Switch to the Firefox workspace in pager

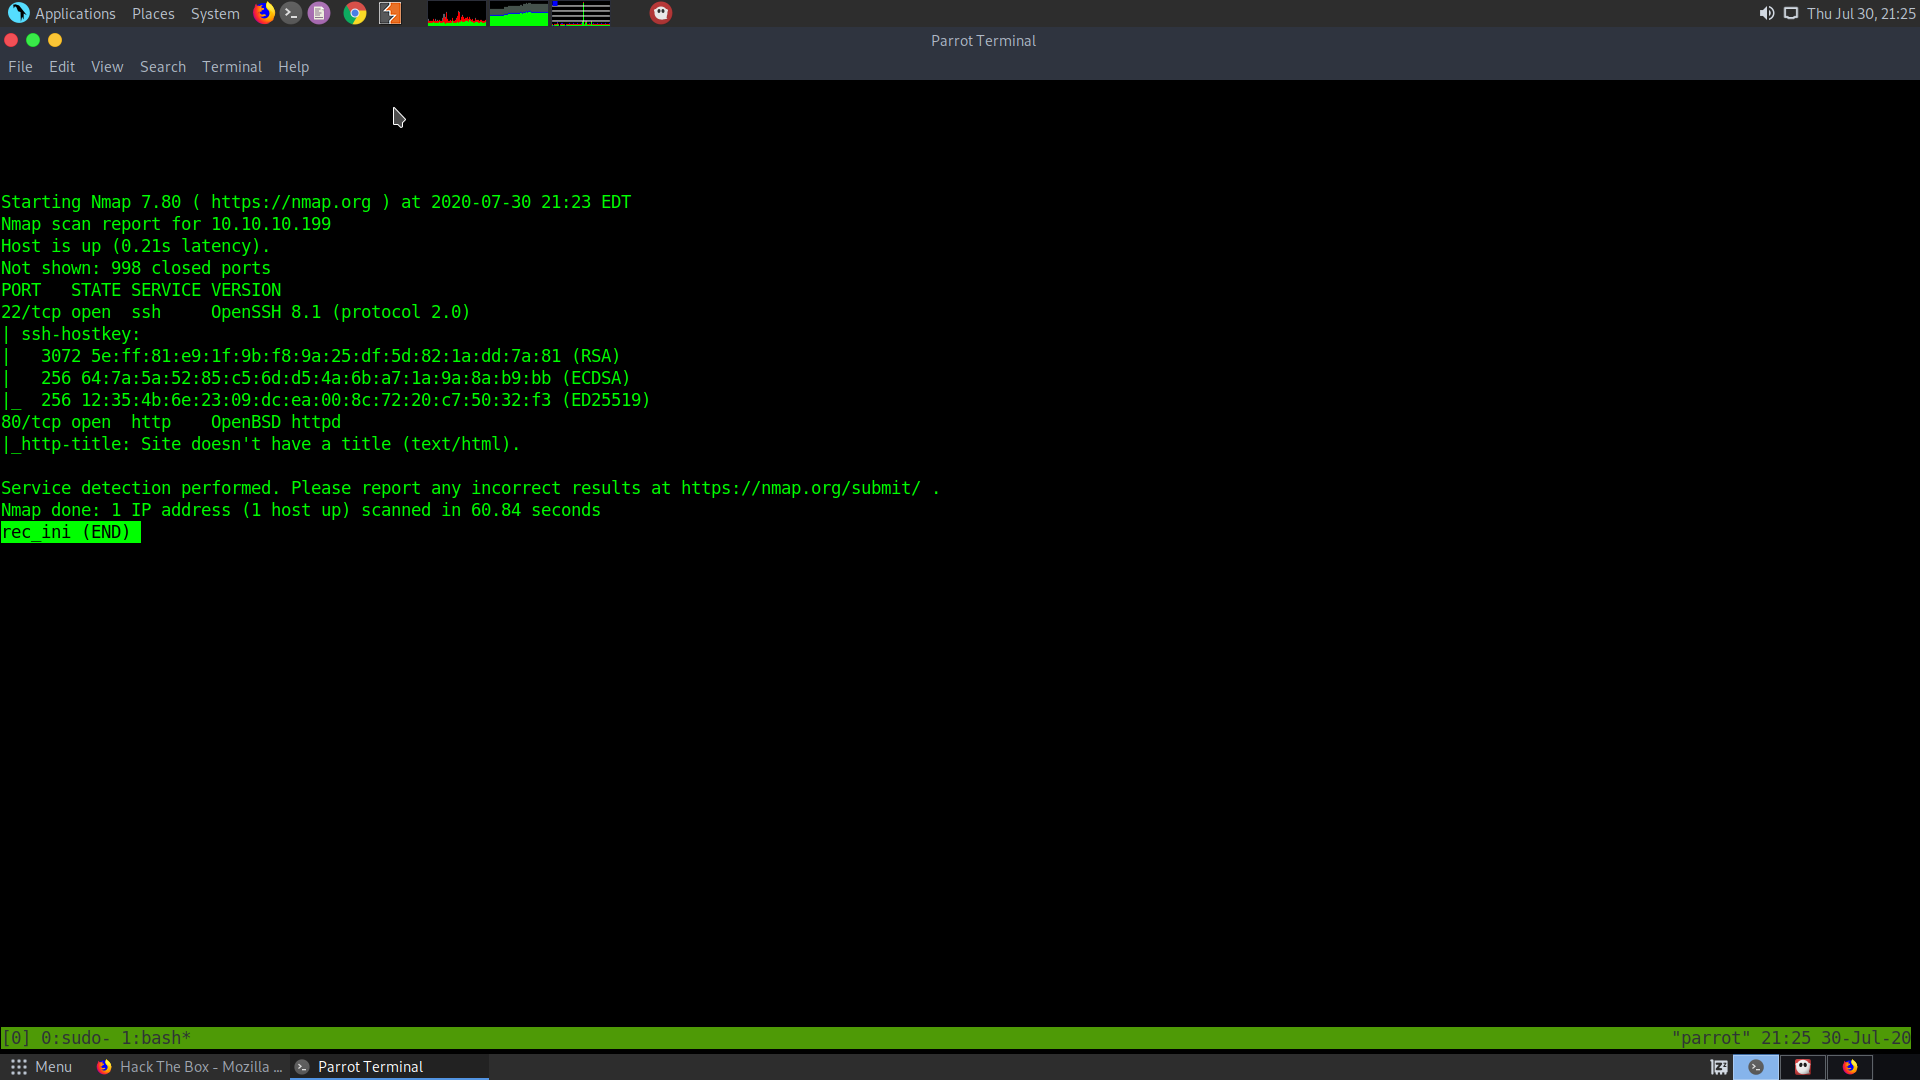coord(1850,1067)
